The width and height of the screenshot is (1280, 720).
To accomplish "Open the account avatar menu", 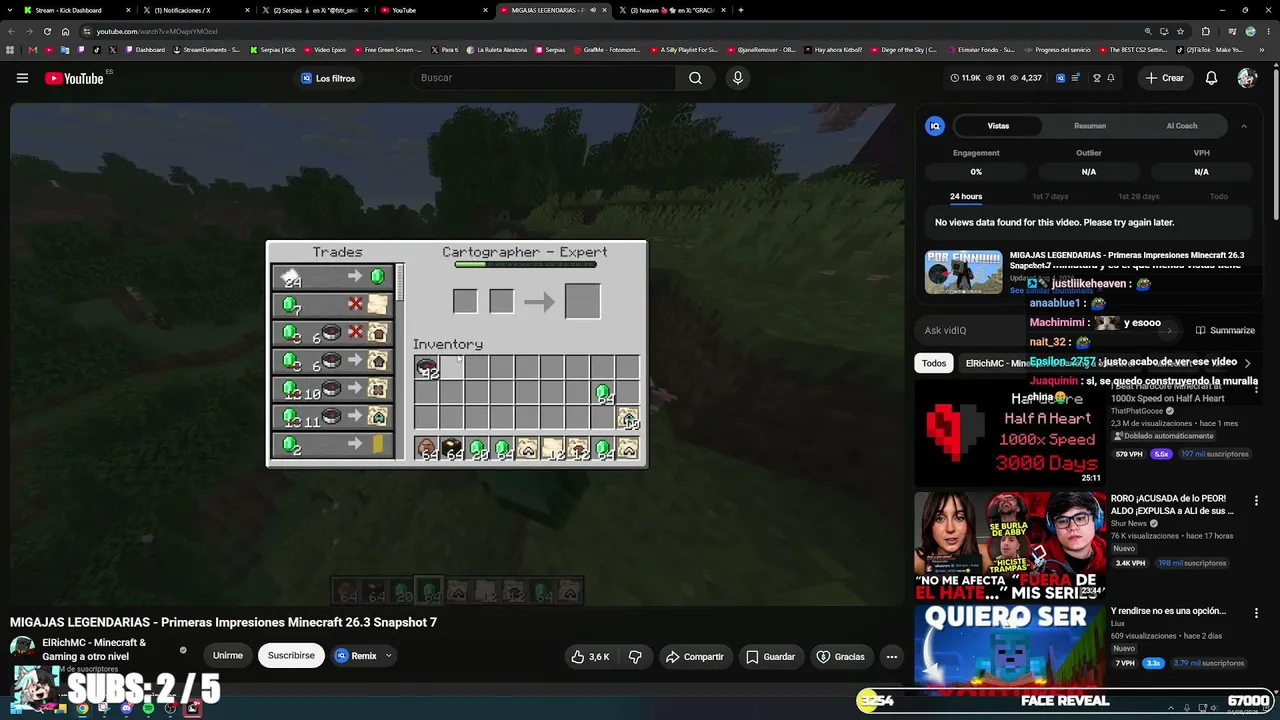I will (x=1246, y=78).
